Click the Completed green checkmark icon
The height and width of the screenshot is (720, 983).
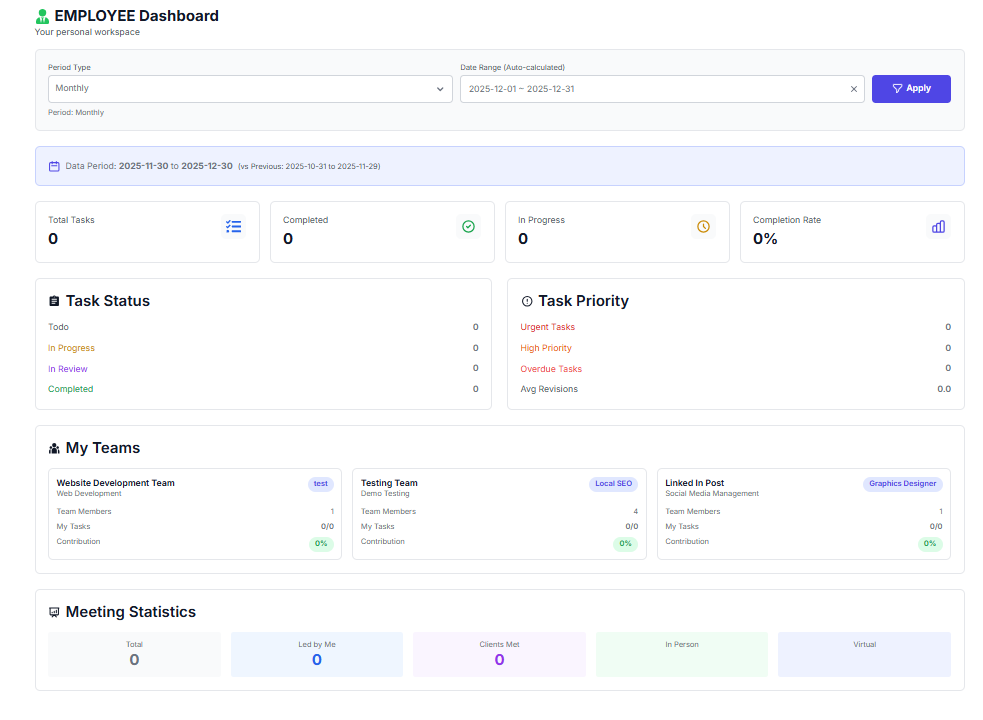(x=468, y=227)
